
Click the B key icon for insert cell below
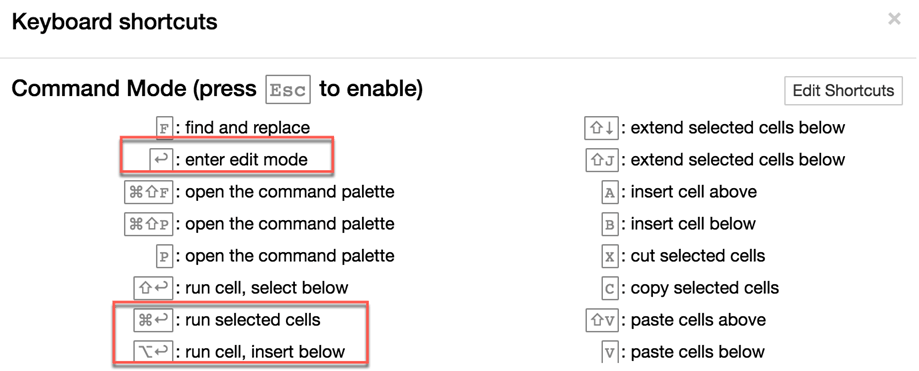pyautogui.click(x=610, y=224)
